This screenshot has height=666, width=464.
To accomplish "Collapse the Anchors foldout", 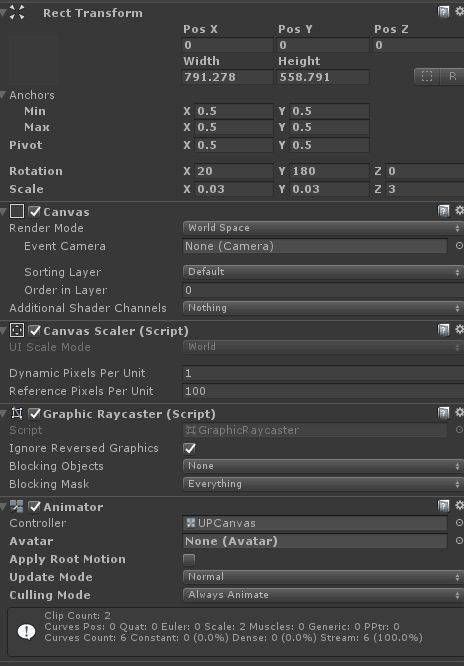I will tap(3, 95).
